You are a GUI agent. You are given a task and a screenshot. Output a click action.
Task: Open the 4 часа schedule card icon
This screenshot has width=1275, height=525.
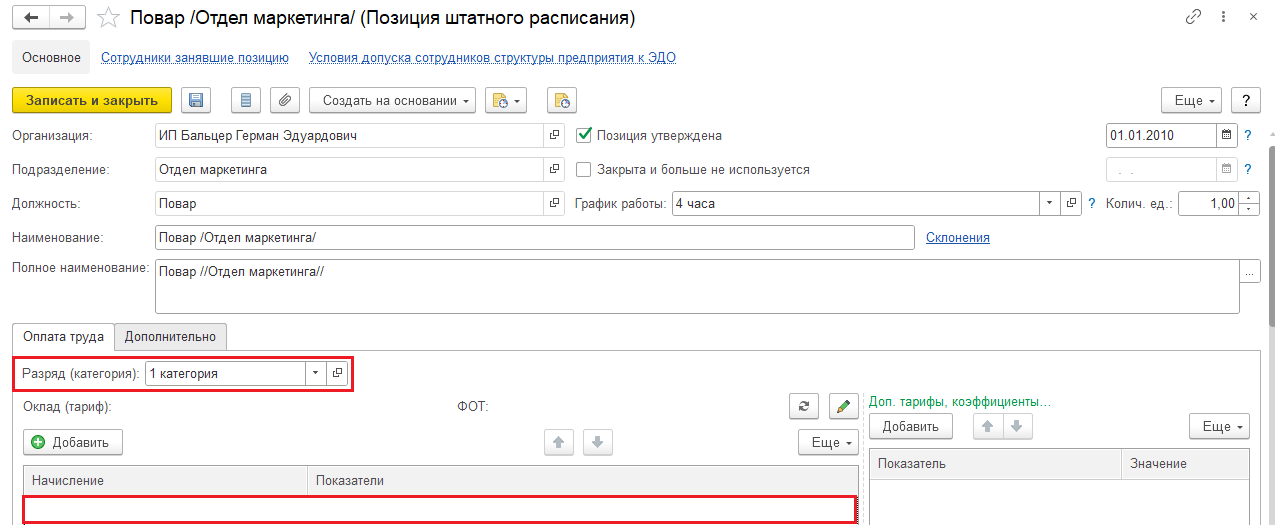(1071, 203)
